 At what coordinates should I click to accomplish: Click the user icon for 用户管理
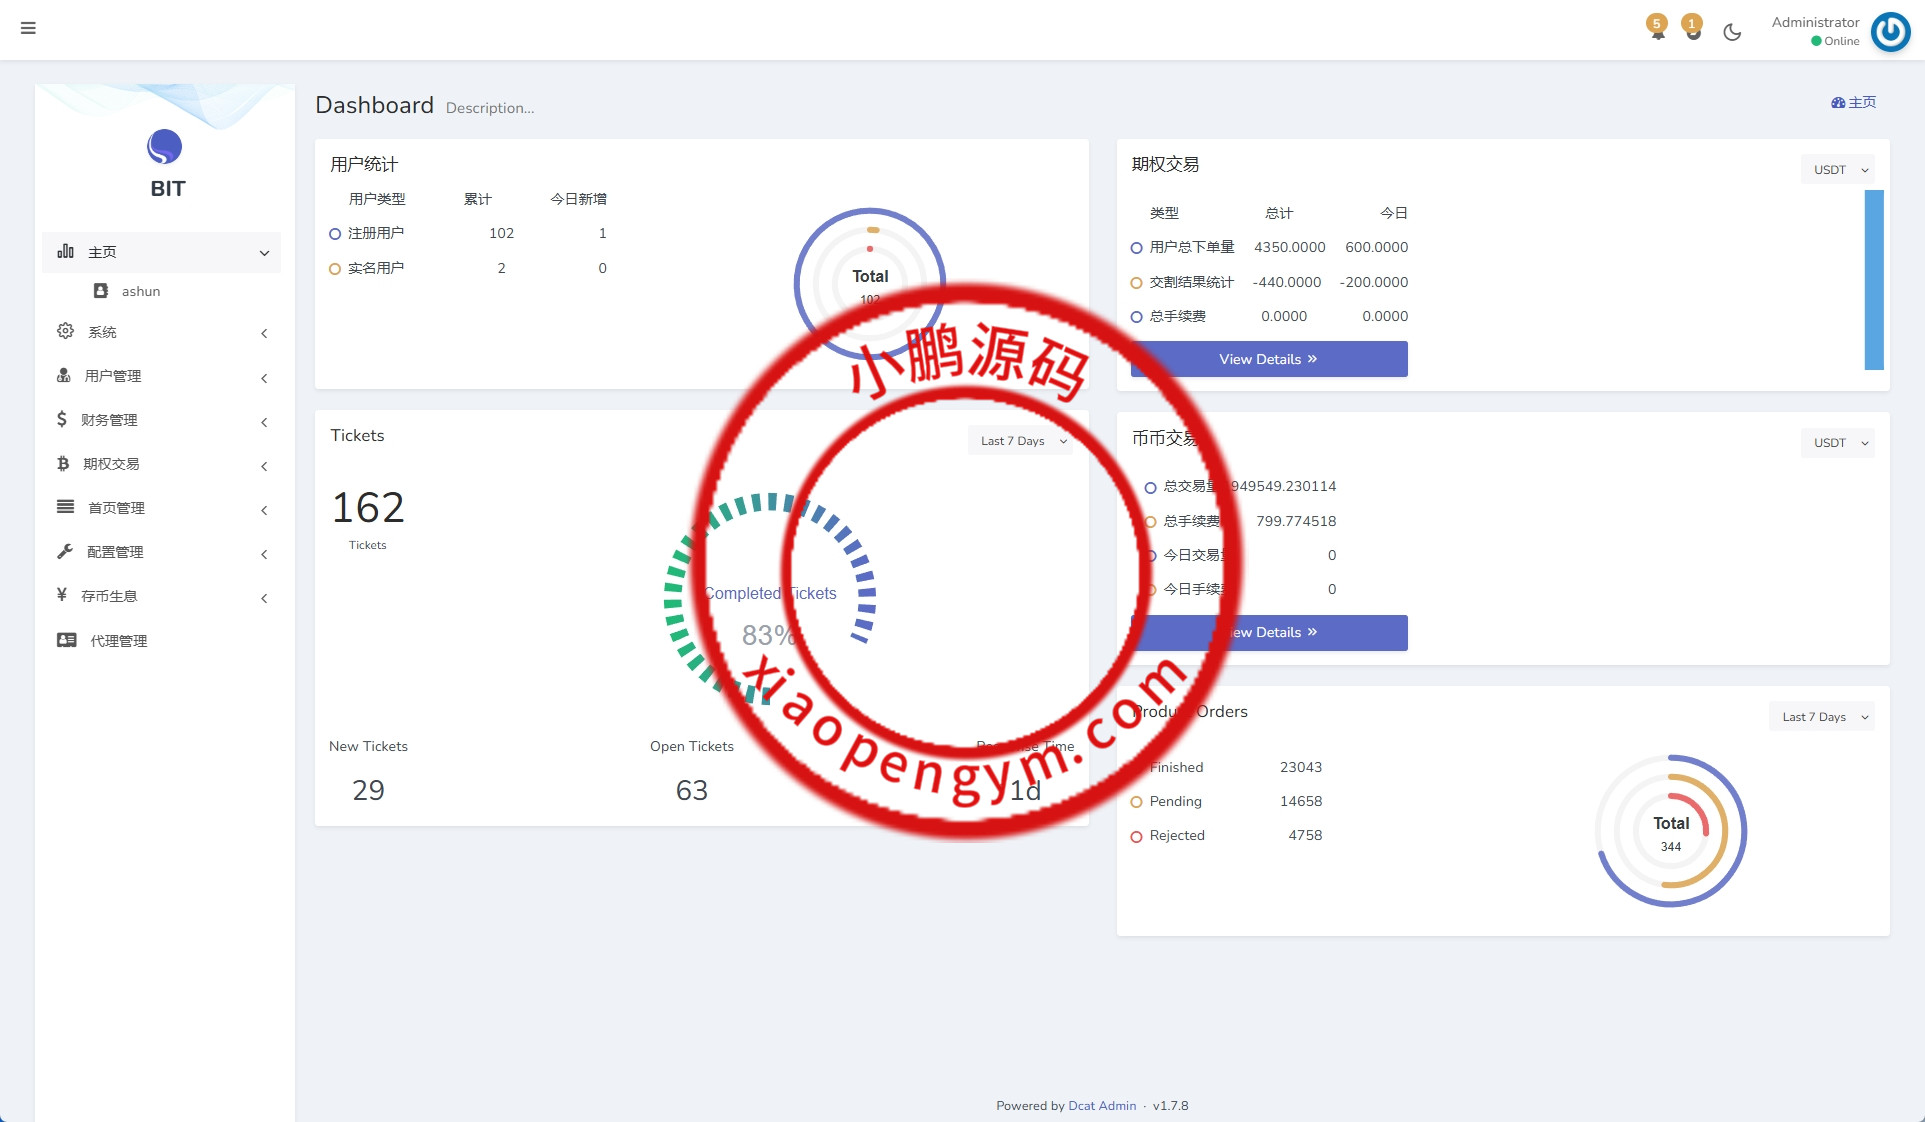click(x=63, y=375)
